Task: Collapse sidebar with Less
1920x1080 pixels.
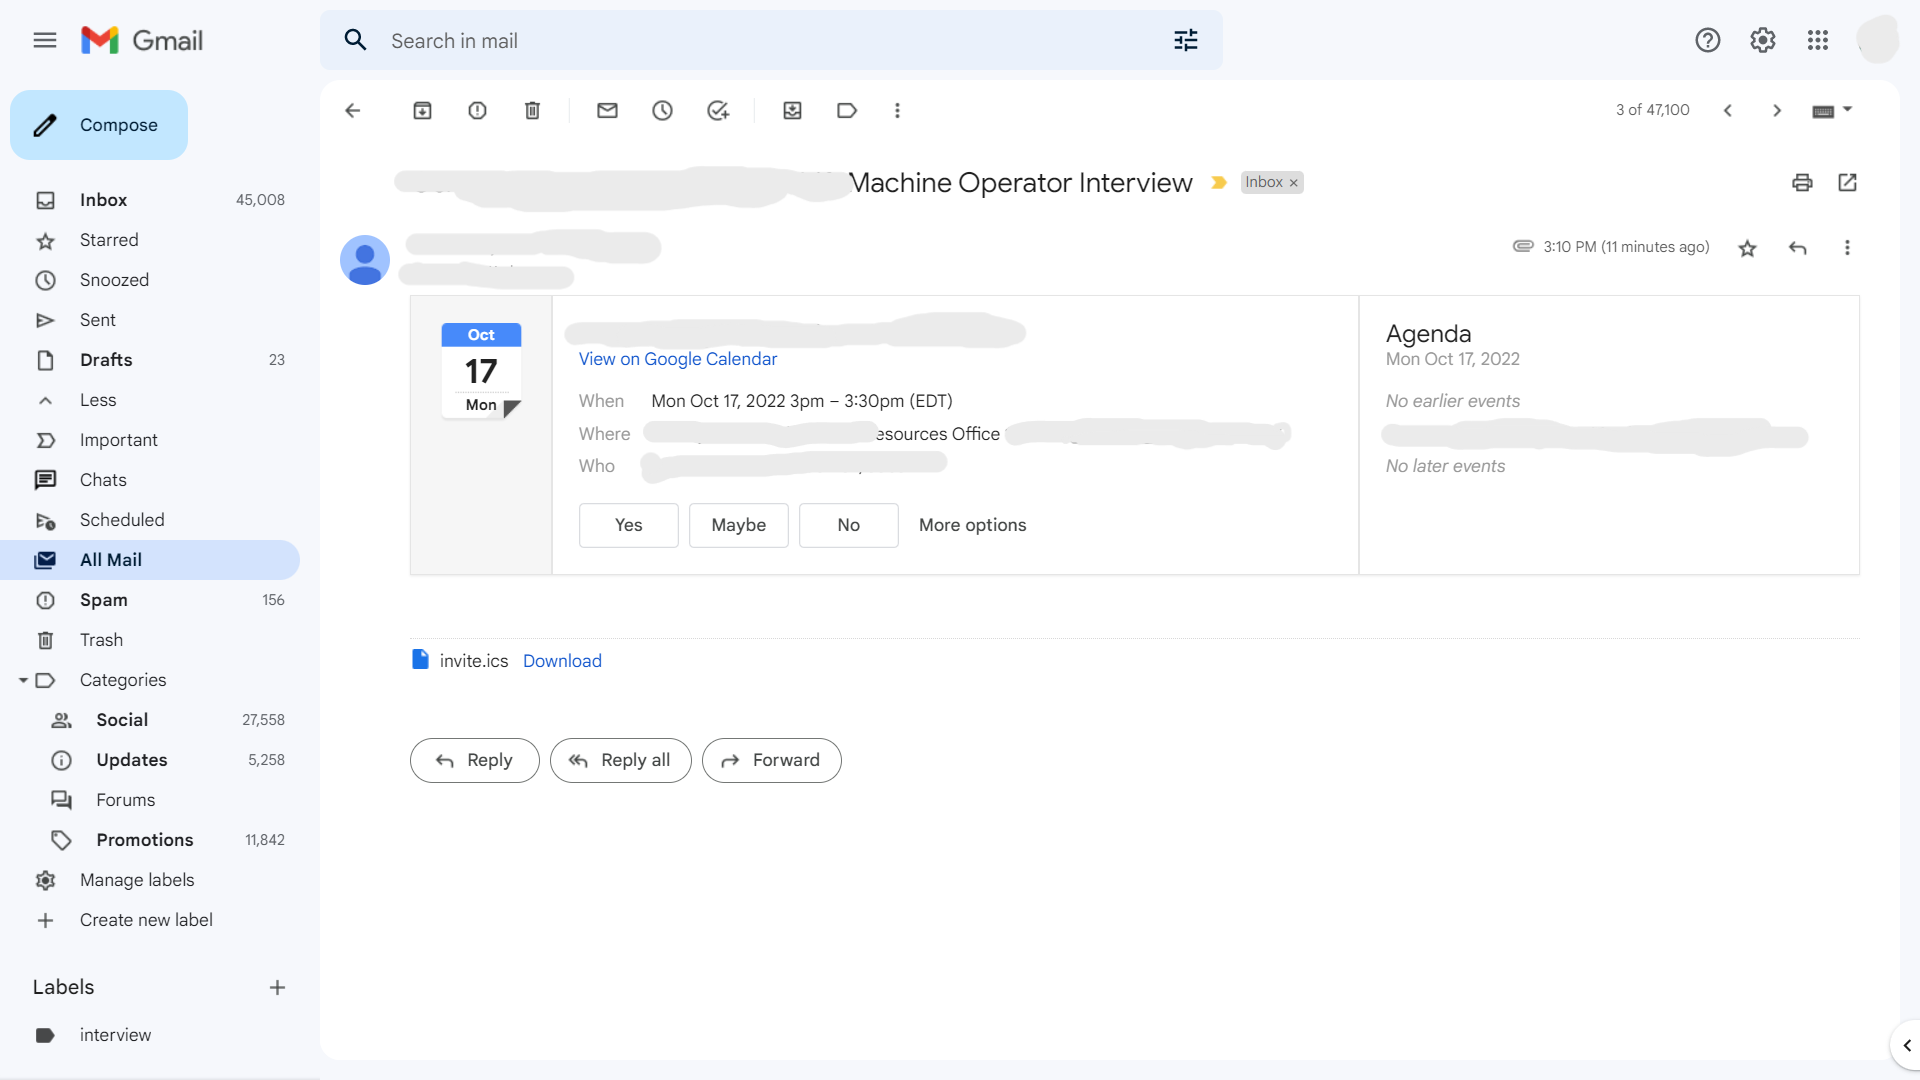Action: (150, 400)
